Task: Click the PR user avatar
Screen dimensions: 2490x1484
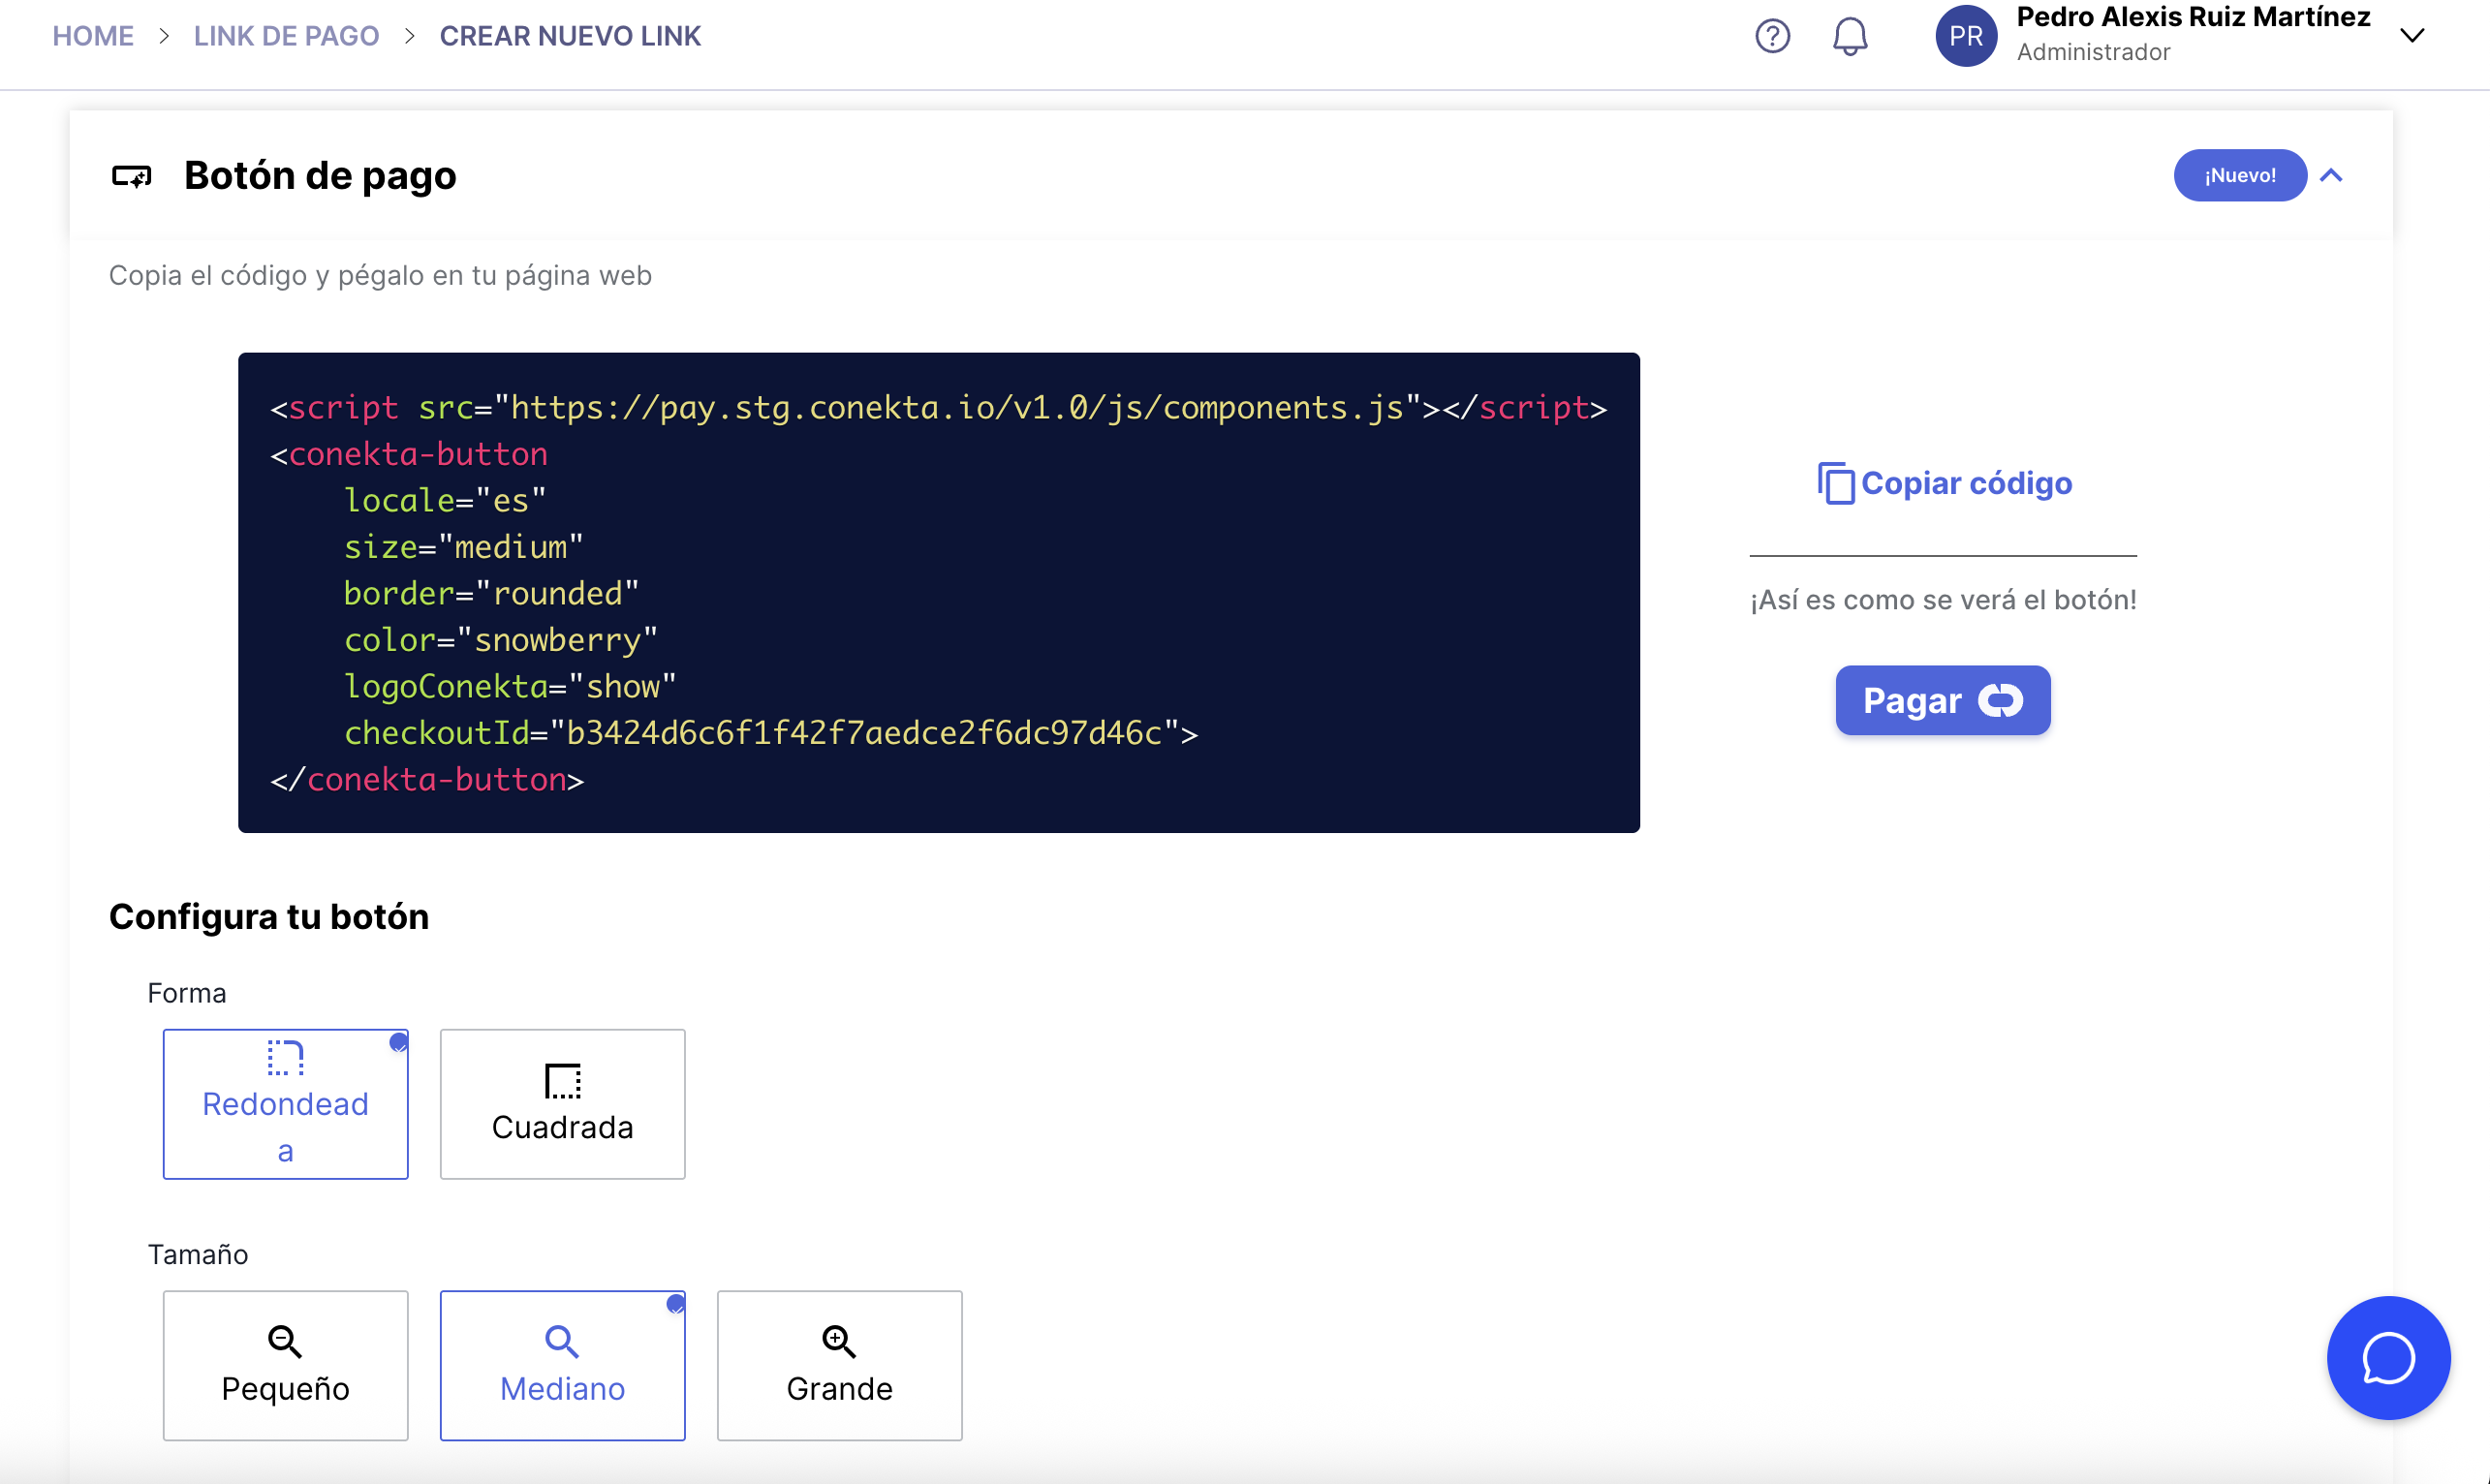Action: 1965,36
